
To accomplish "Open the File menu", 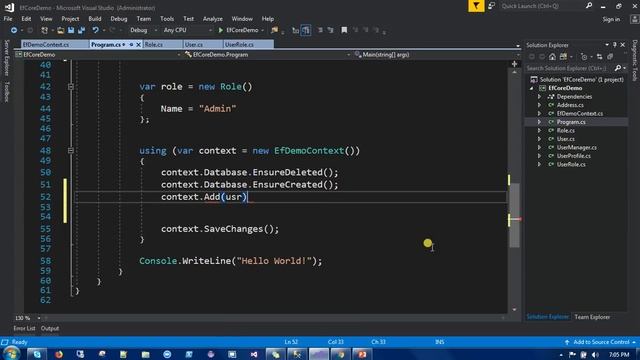I will pyautogui.click(x=8, y=19).
